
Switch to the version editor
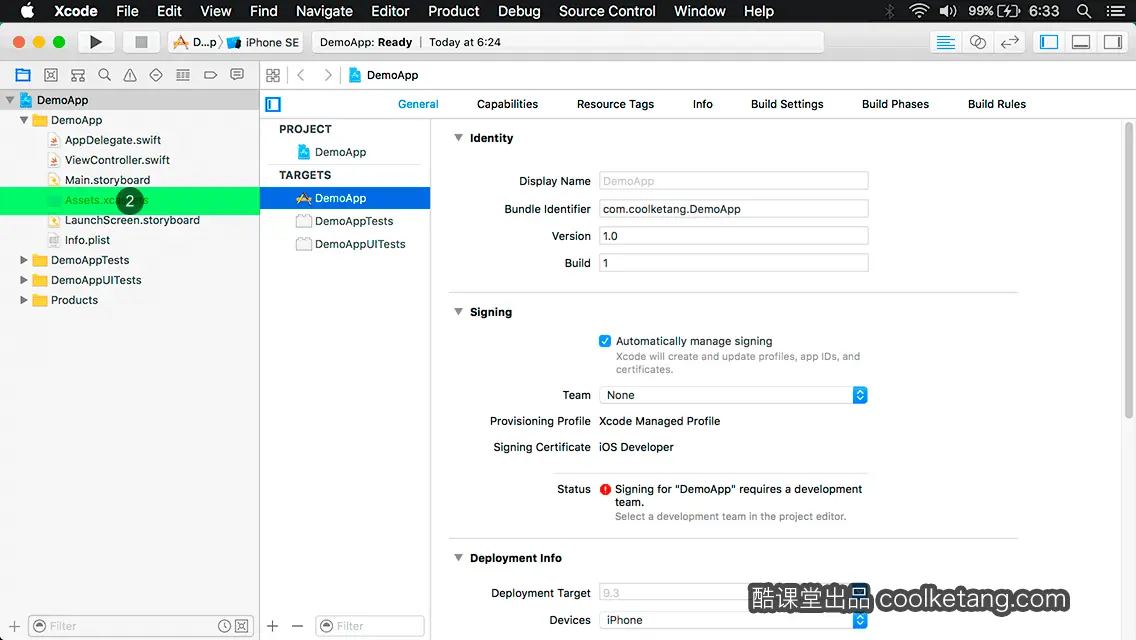(x=1009, y=42)
